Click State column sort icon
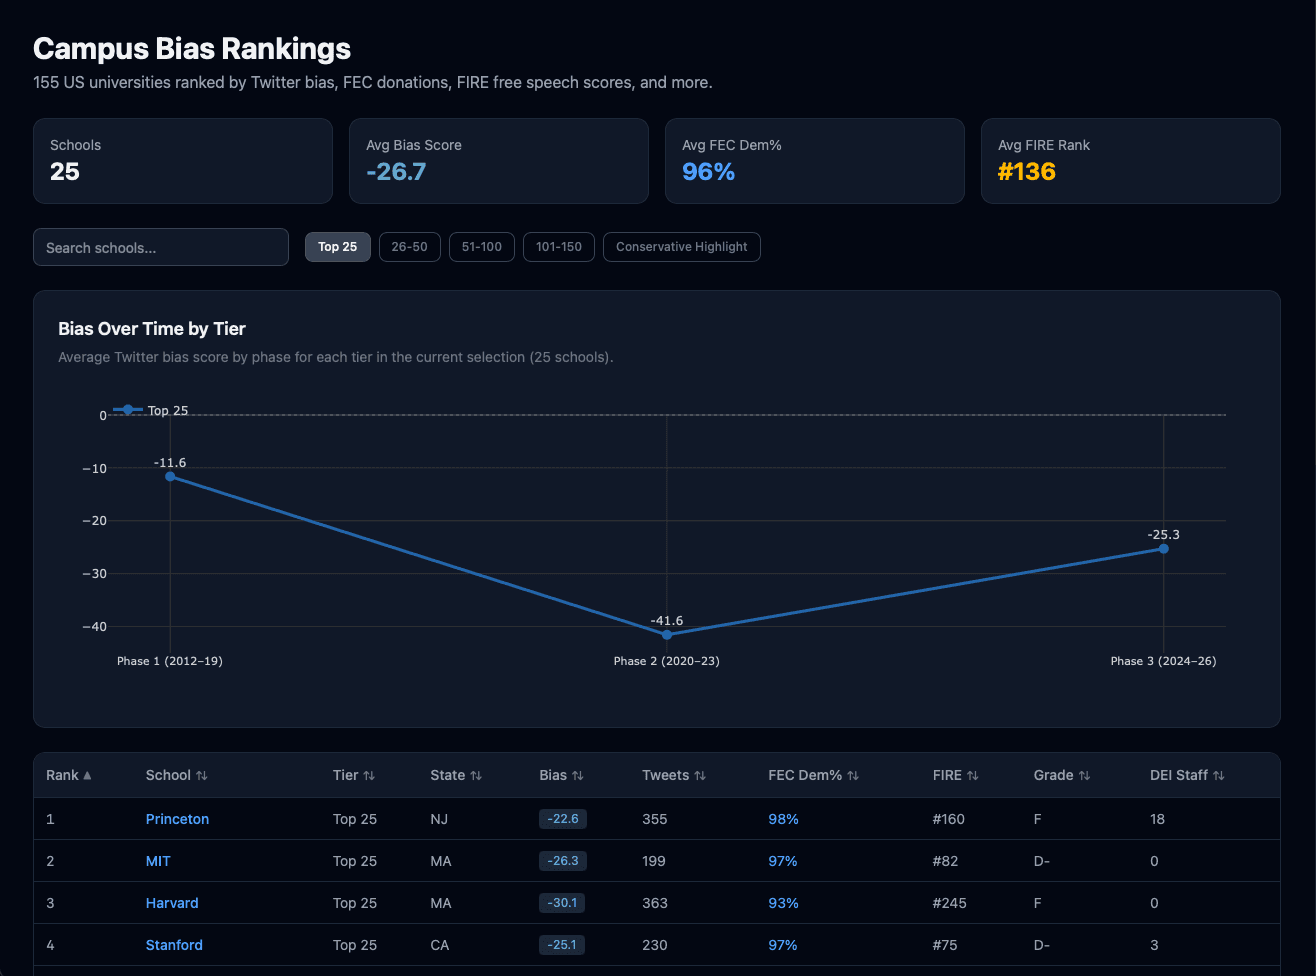This screenshot has width=1316, height=976. [x=476, y=776]
